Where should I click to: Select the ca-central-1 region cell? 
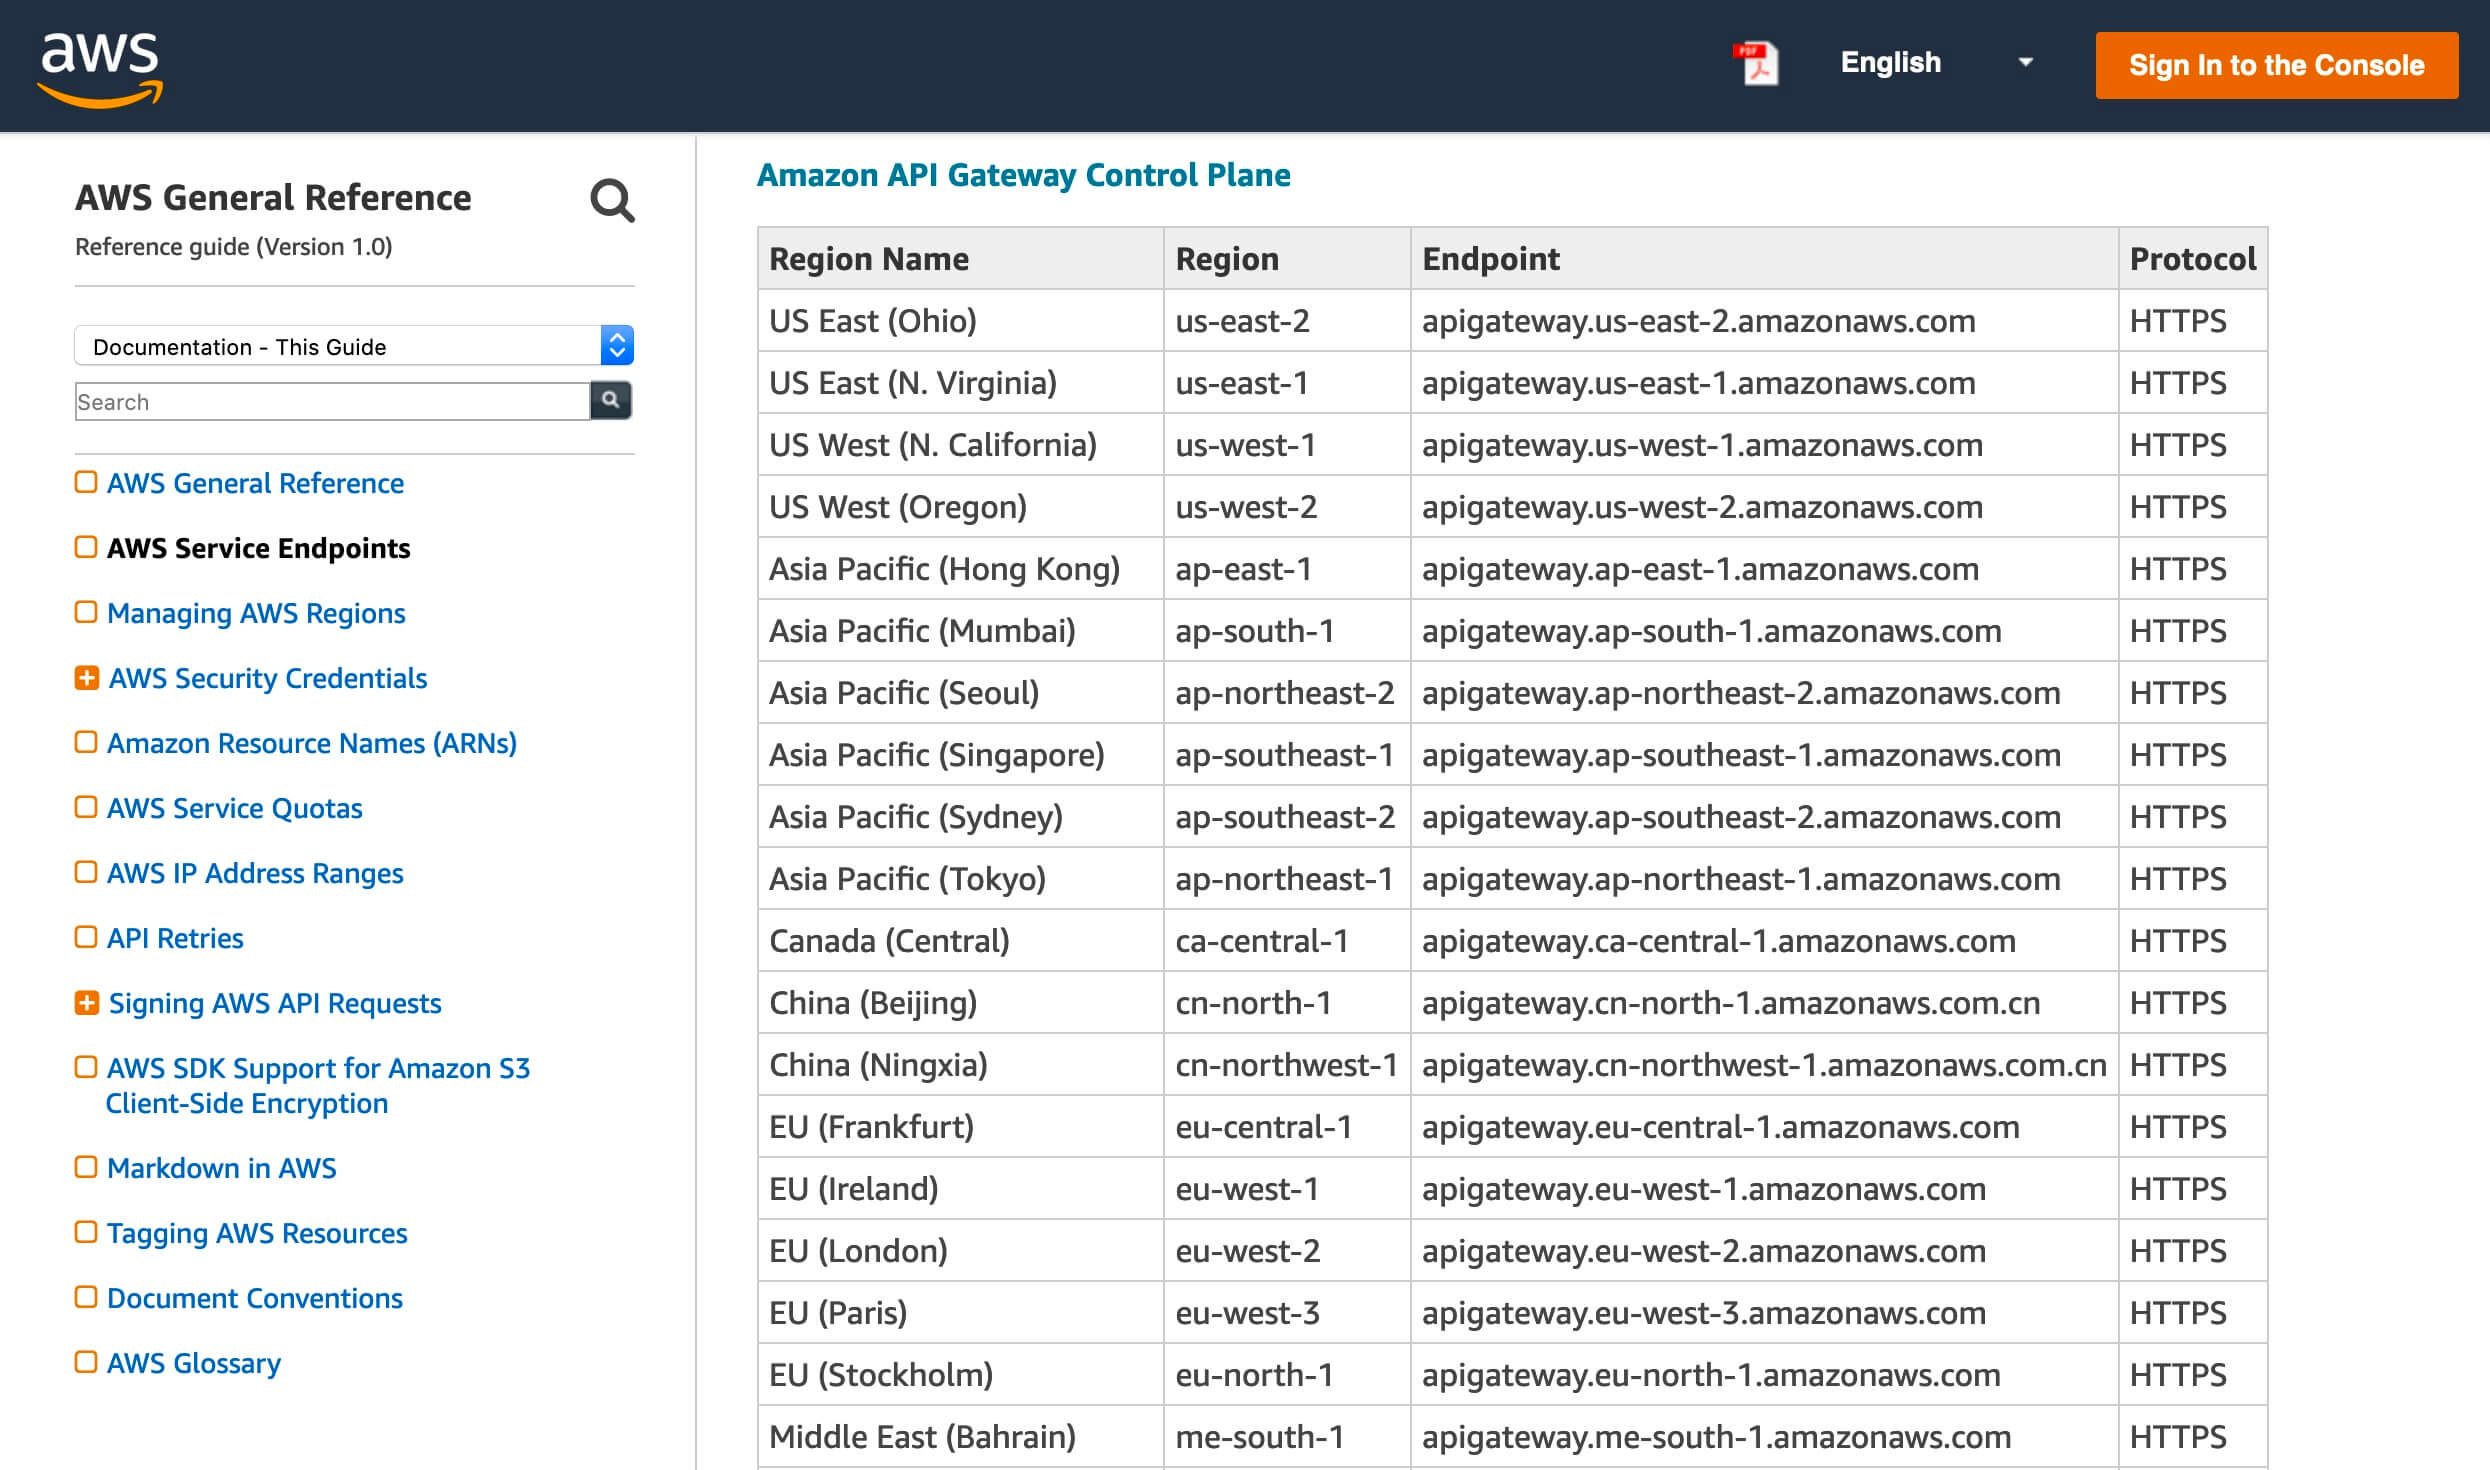[x=1287, y=941]
